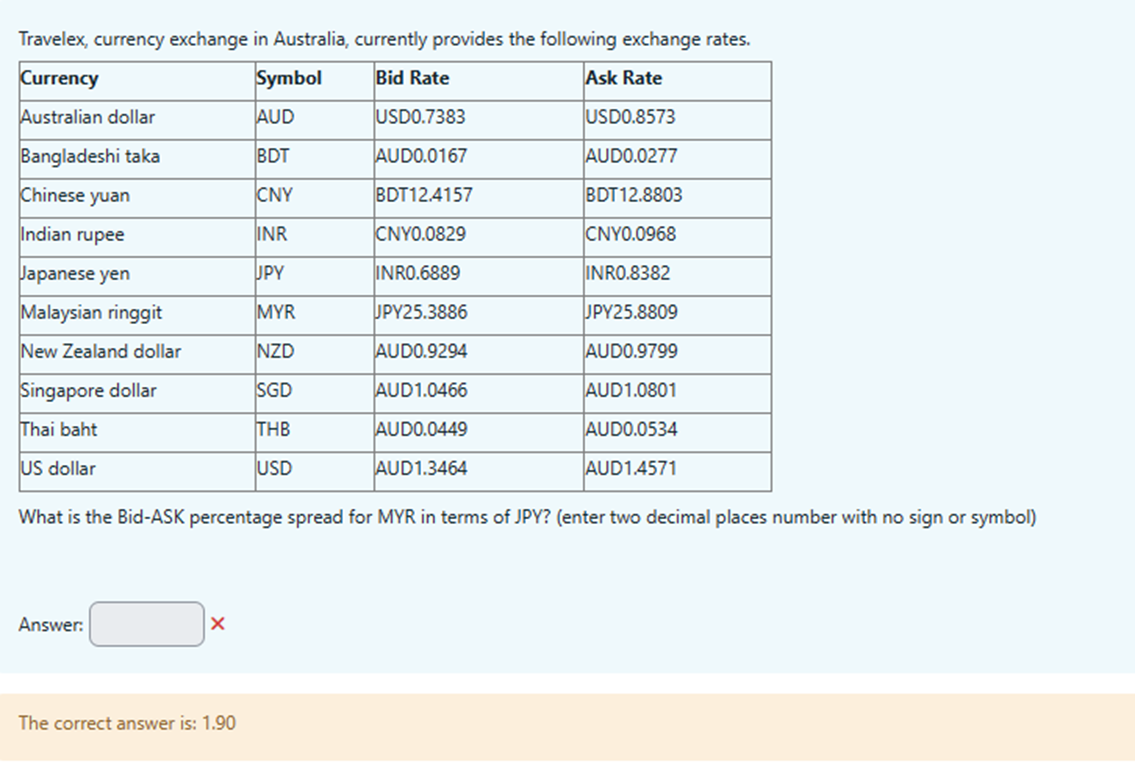Select the MYR symbol cell
This screenshot has width=1135, height=778.
(x=279, y=312)
